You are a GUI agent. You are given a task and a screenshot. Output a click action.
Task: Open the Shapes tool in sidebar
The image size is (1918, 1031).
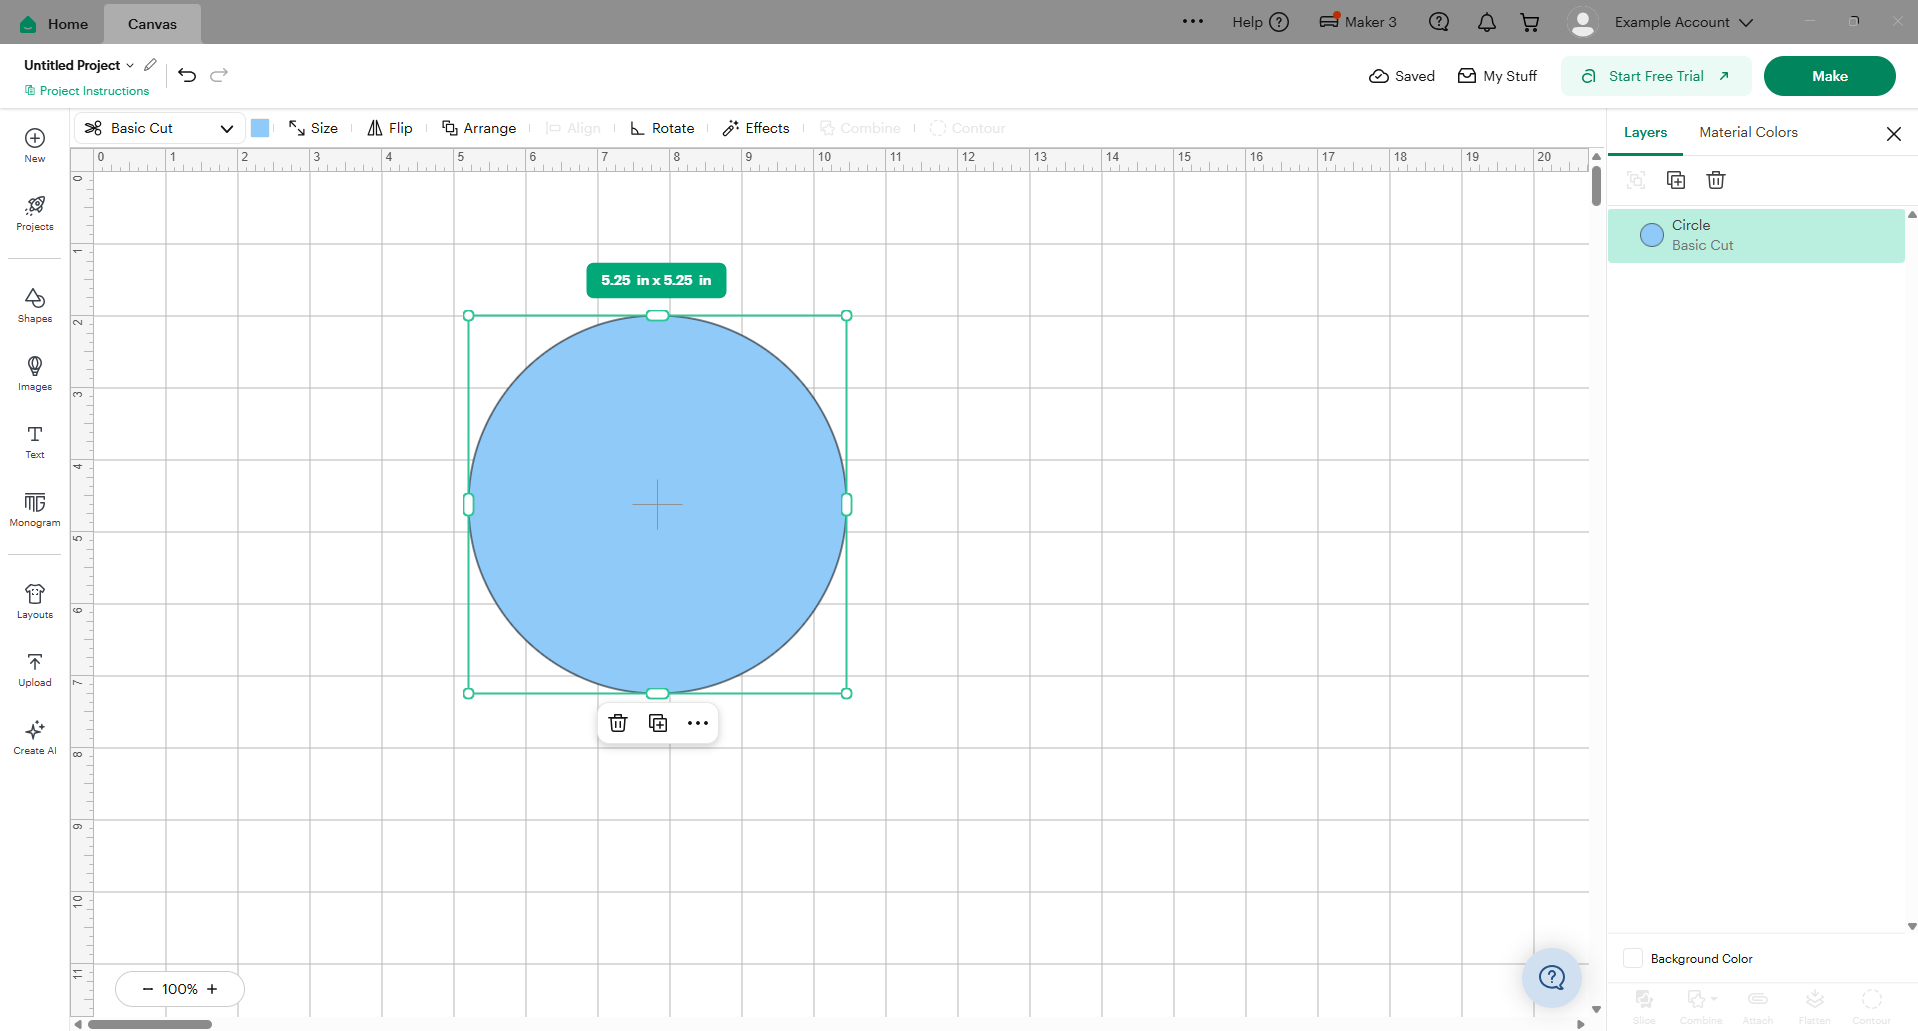point(35,305)
